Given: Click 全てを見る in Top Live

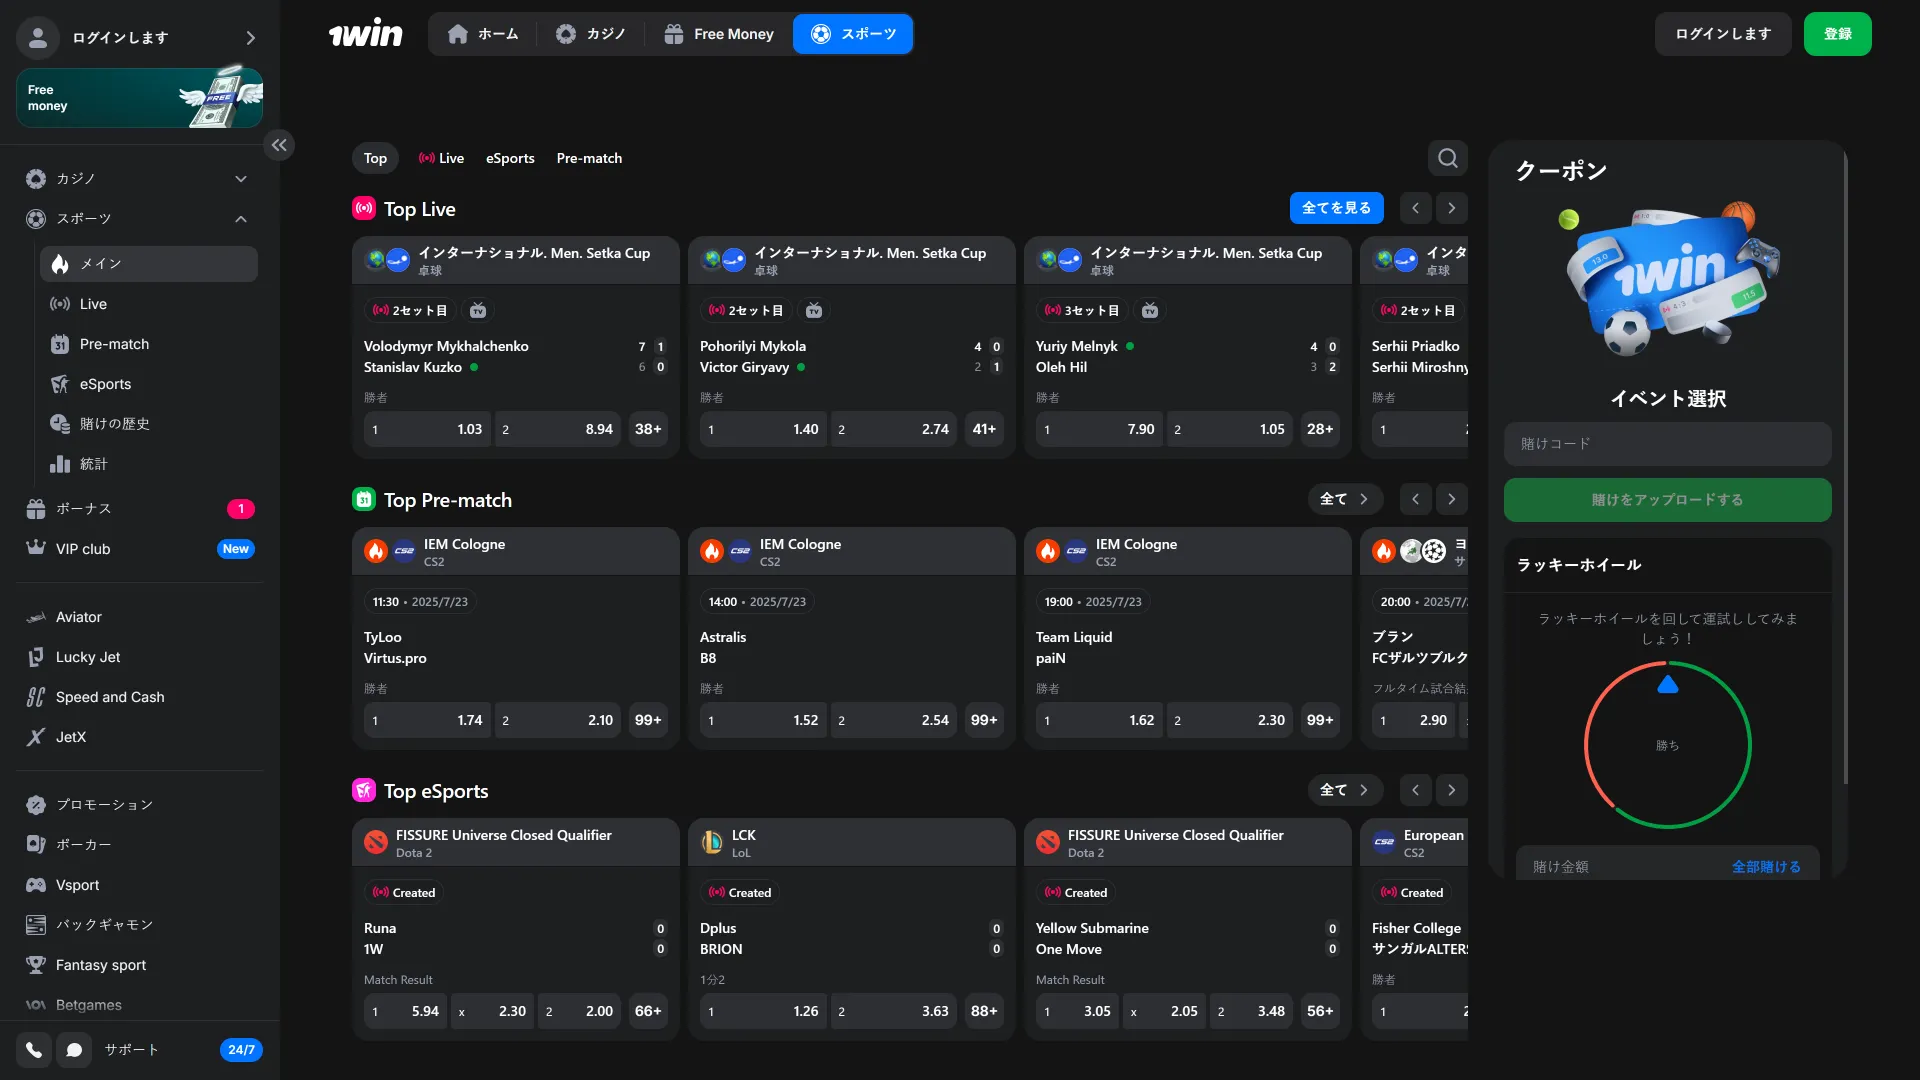Looking at the screenshot, I should (1336, 208).
